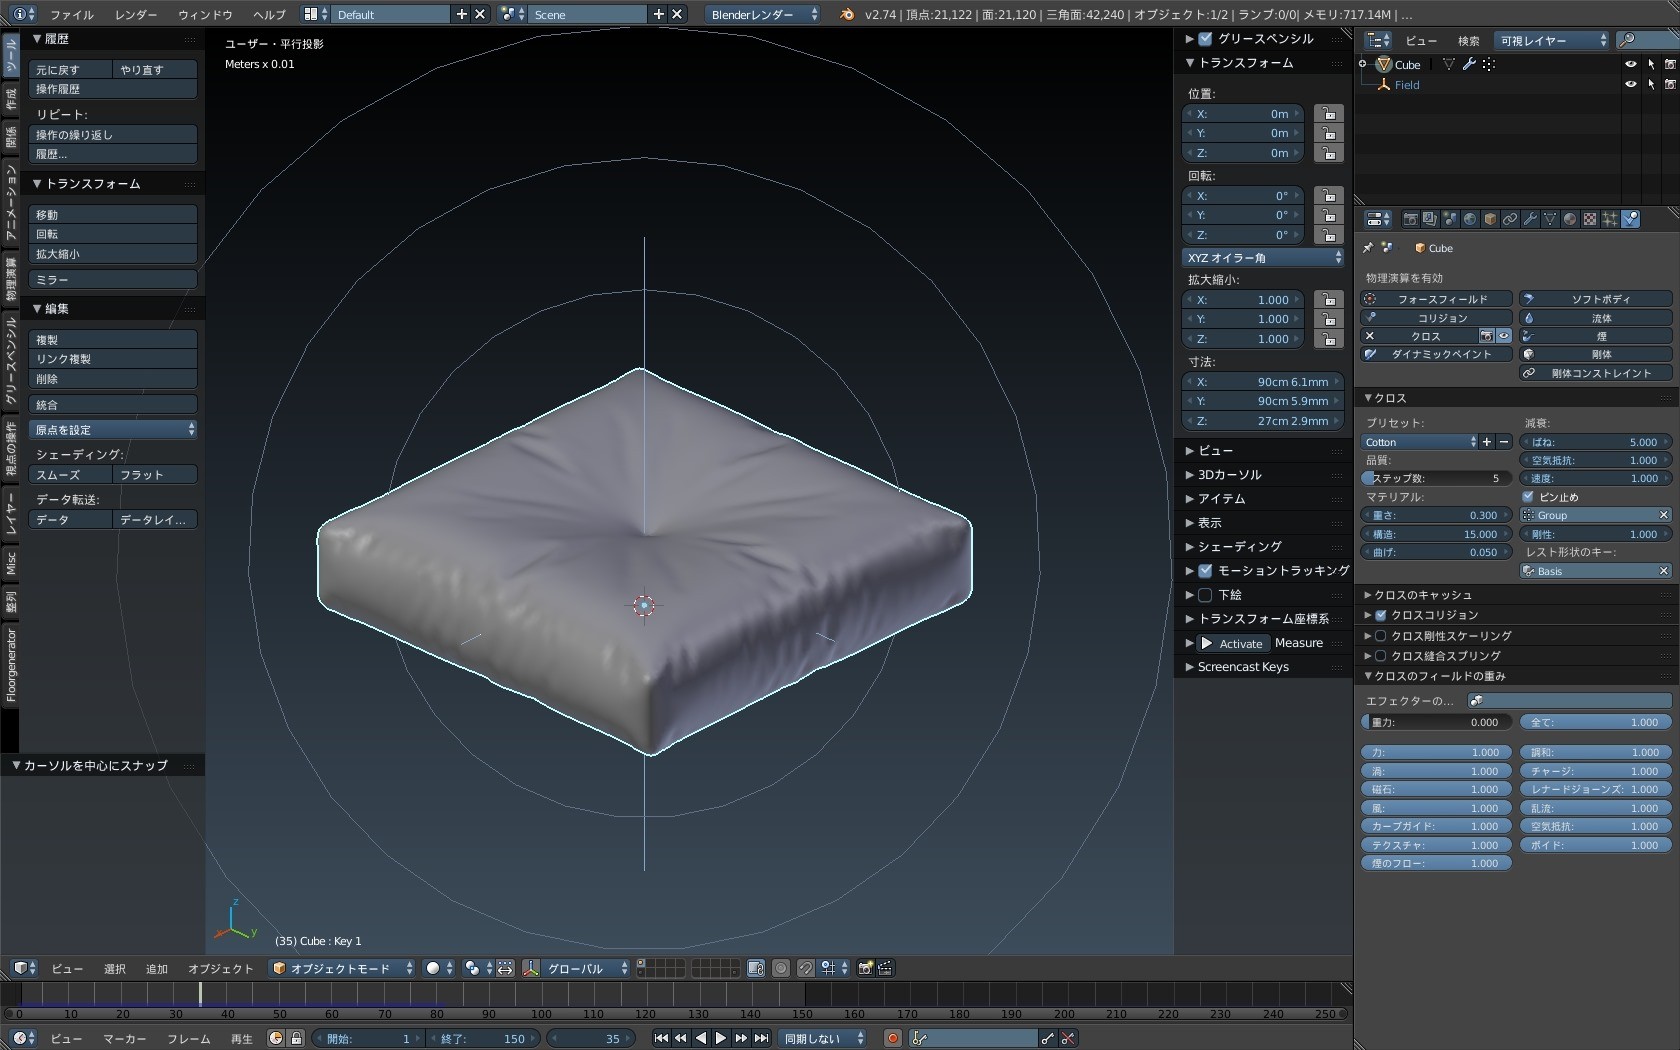
Task: Expand the ビュー panel in properties region
Action: (1216, 451)
